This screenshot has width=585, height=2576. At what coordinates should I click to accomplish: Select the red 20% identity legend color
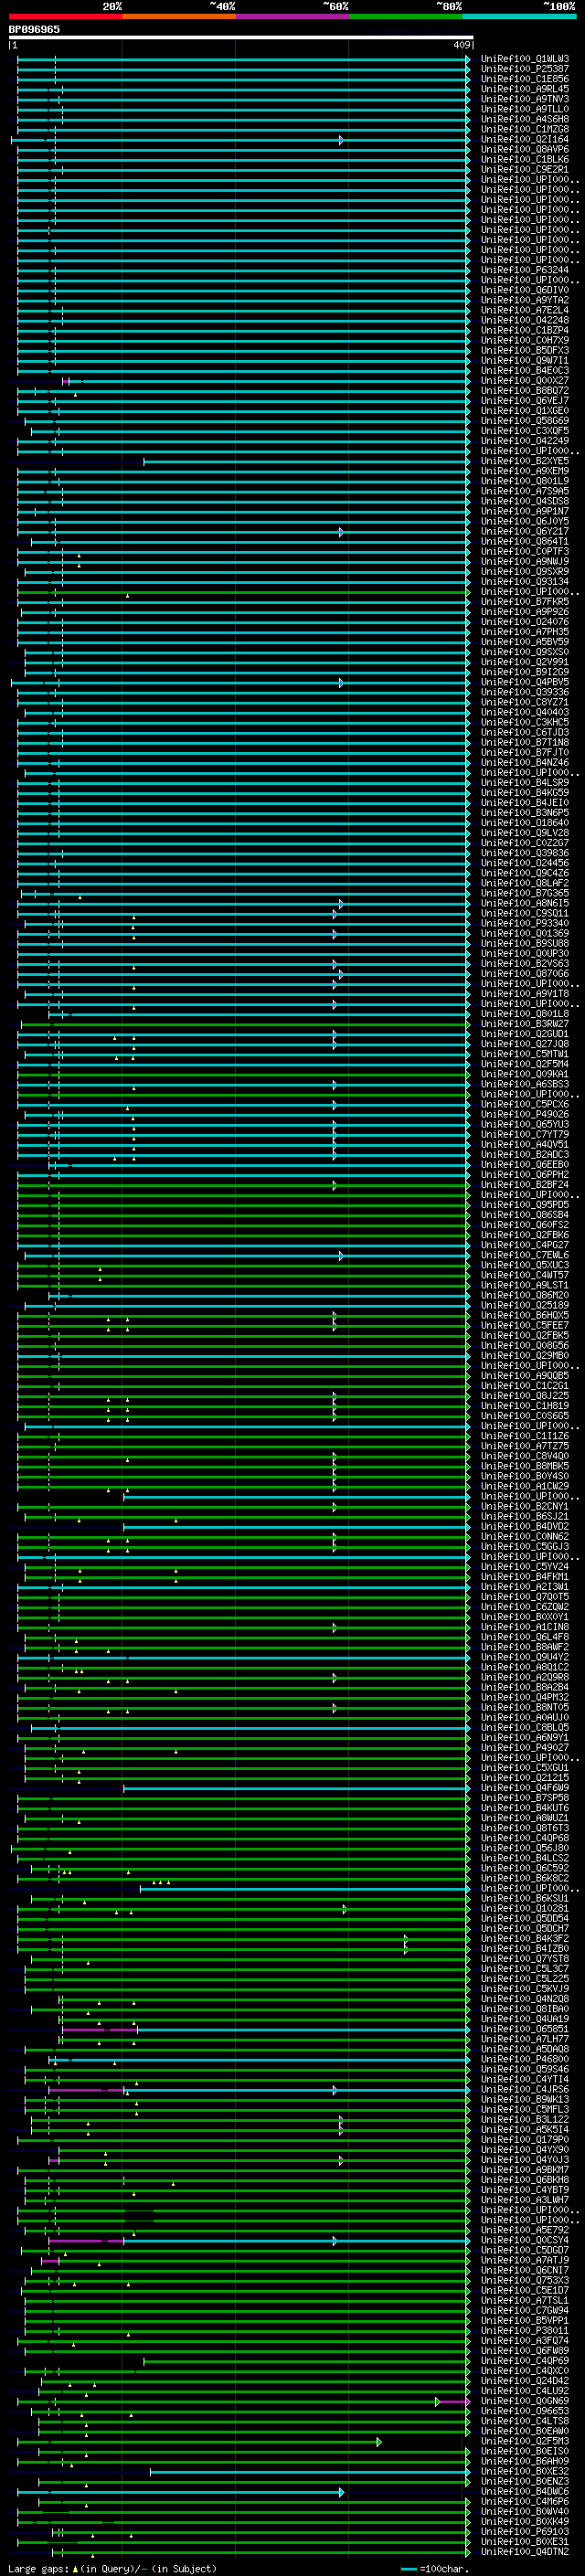tap(65, 17)
